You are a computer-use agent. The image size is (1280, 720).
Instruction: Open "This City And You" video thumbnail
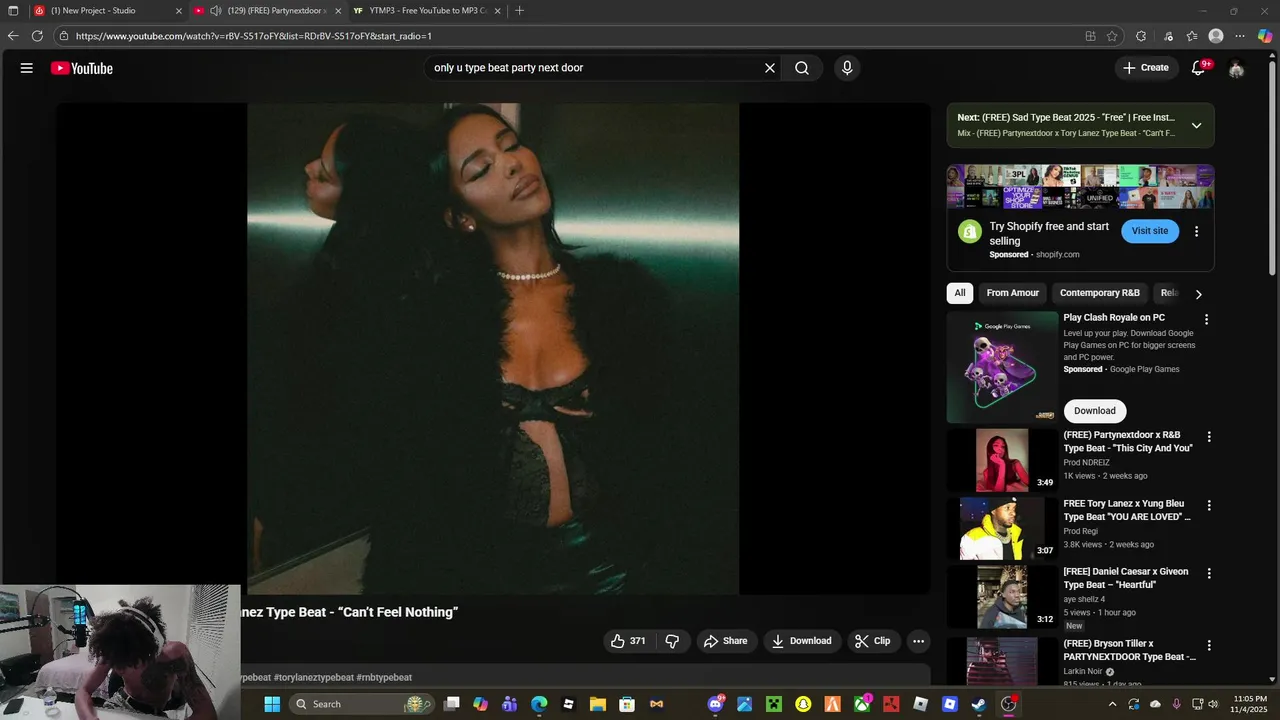pyautogui.click(x=1002, y=460)
